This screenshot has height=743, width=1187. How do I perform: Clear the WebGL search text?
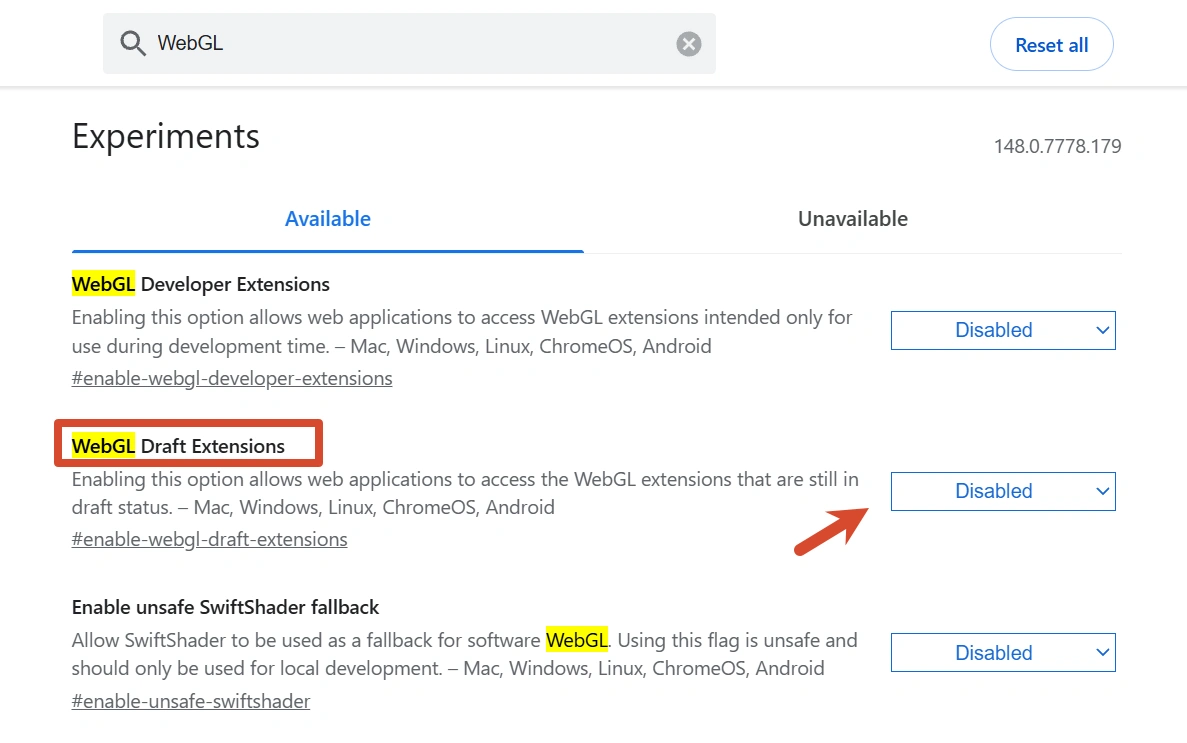[688, 44]
